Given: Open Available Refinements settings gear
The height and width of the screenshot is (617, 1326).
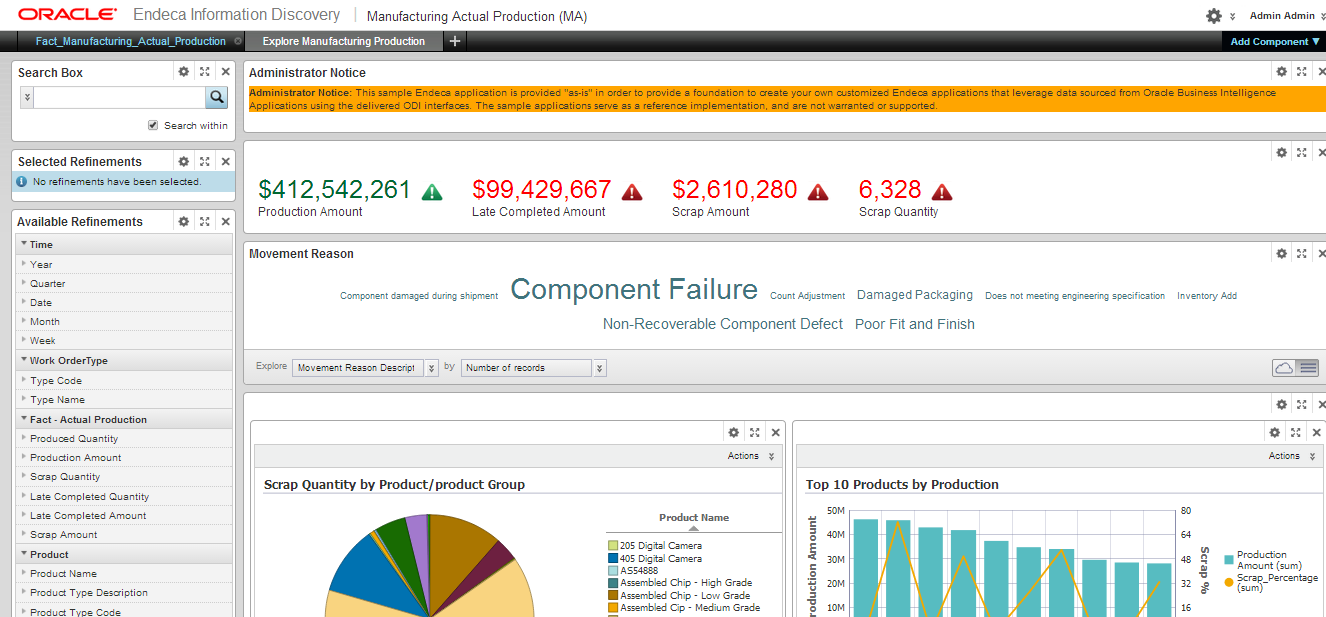Looking at the screenshot, I should coord(183,221).
